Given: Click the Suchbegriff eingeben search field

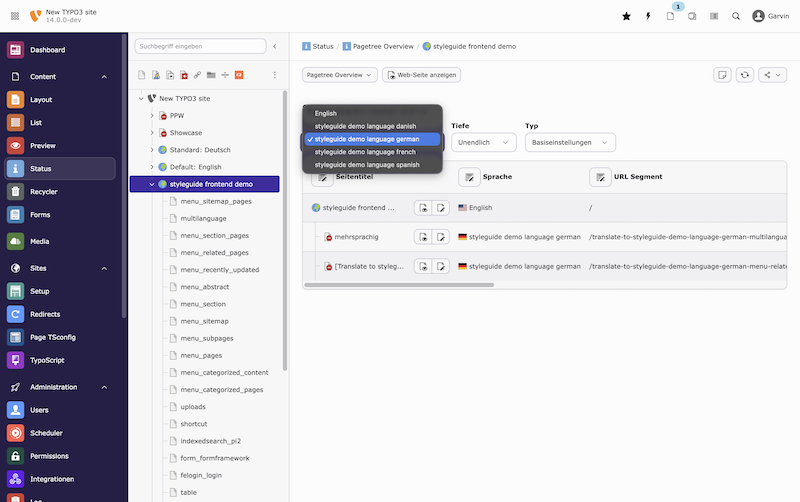Looking at the screenshot, I should [200, 46].
